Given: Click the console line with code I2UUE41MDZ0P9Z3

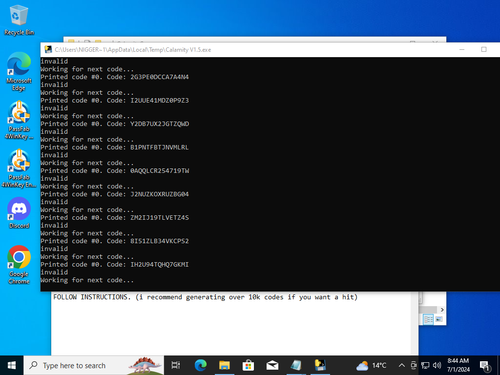Looking at the screenshot, I should tap(115, 100).
